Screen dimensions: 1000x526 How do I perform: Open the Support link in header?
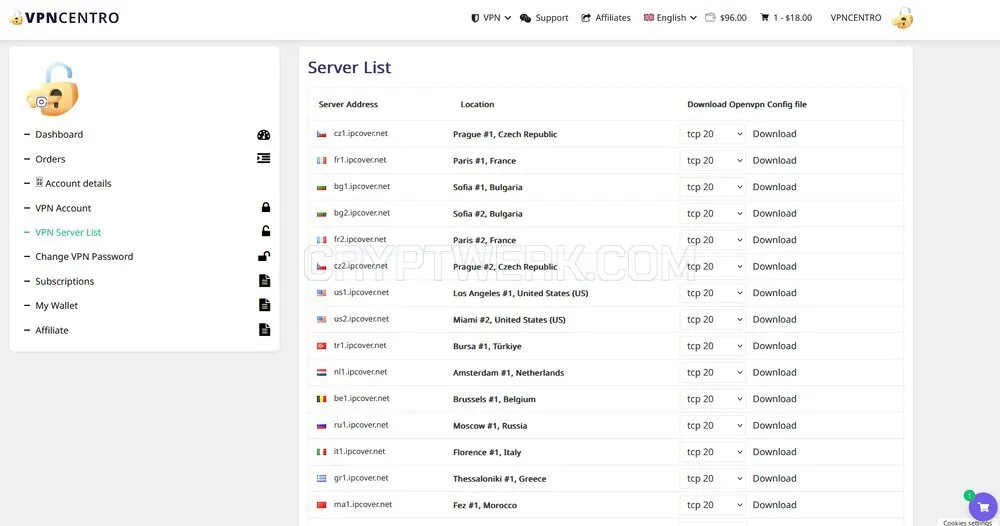tap(544, 18)
